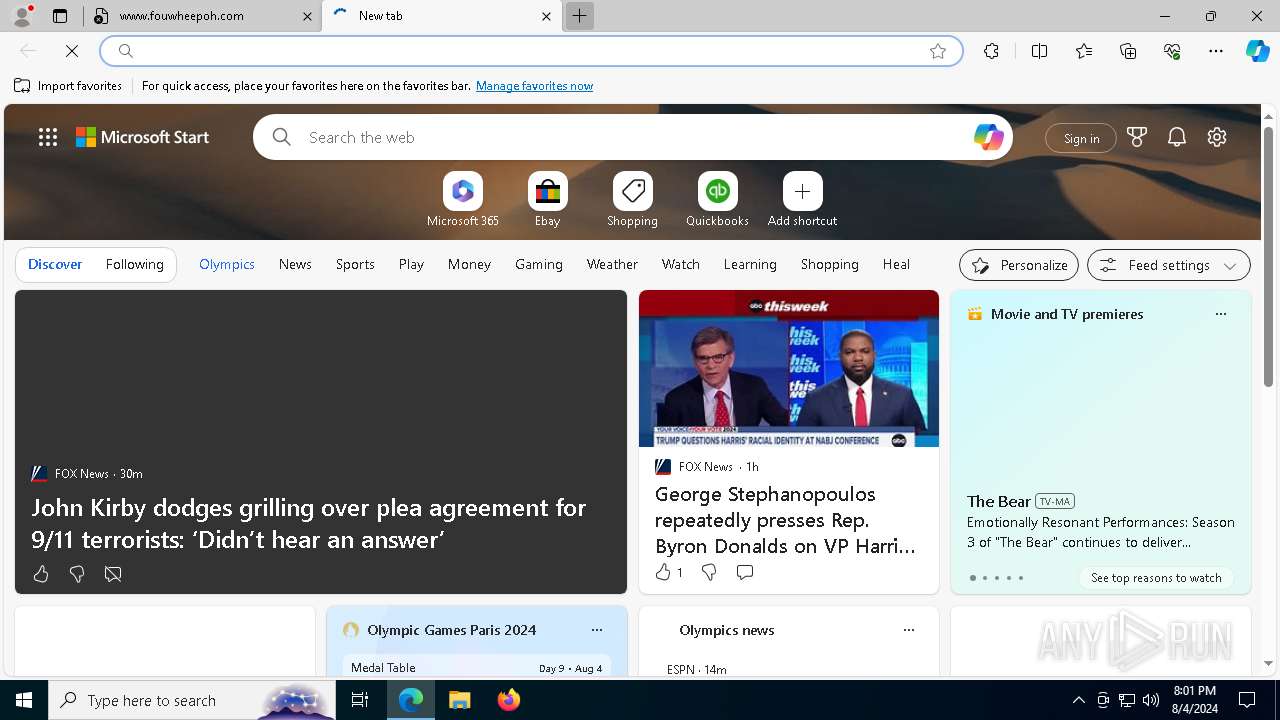Open page settings gear
Screen dimensions: 1280x720
coord(1217,138)
